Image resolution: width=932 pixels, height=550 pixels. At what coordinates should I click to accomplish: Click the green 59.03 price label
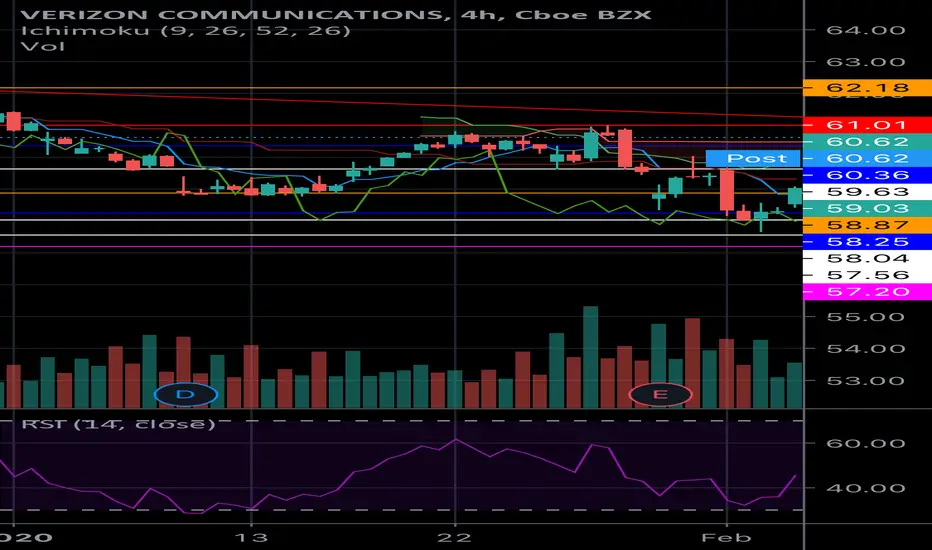(x=867, y=208)
